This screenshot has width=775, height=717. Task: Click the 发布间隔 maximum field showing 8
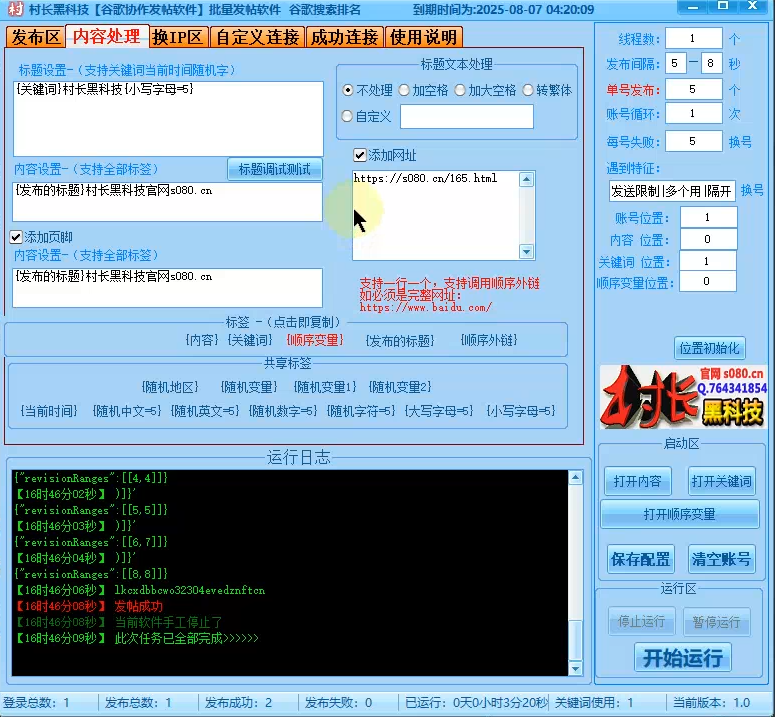[x=710, y=63]
